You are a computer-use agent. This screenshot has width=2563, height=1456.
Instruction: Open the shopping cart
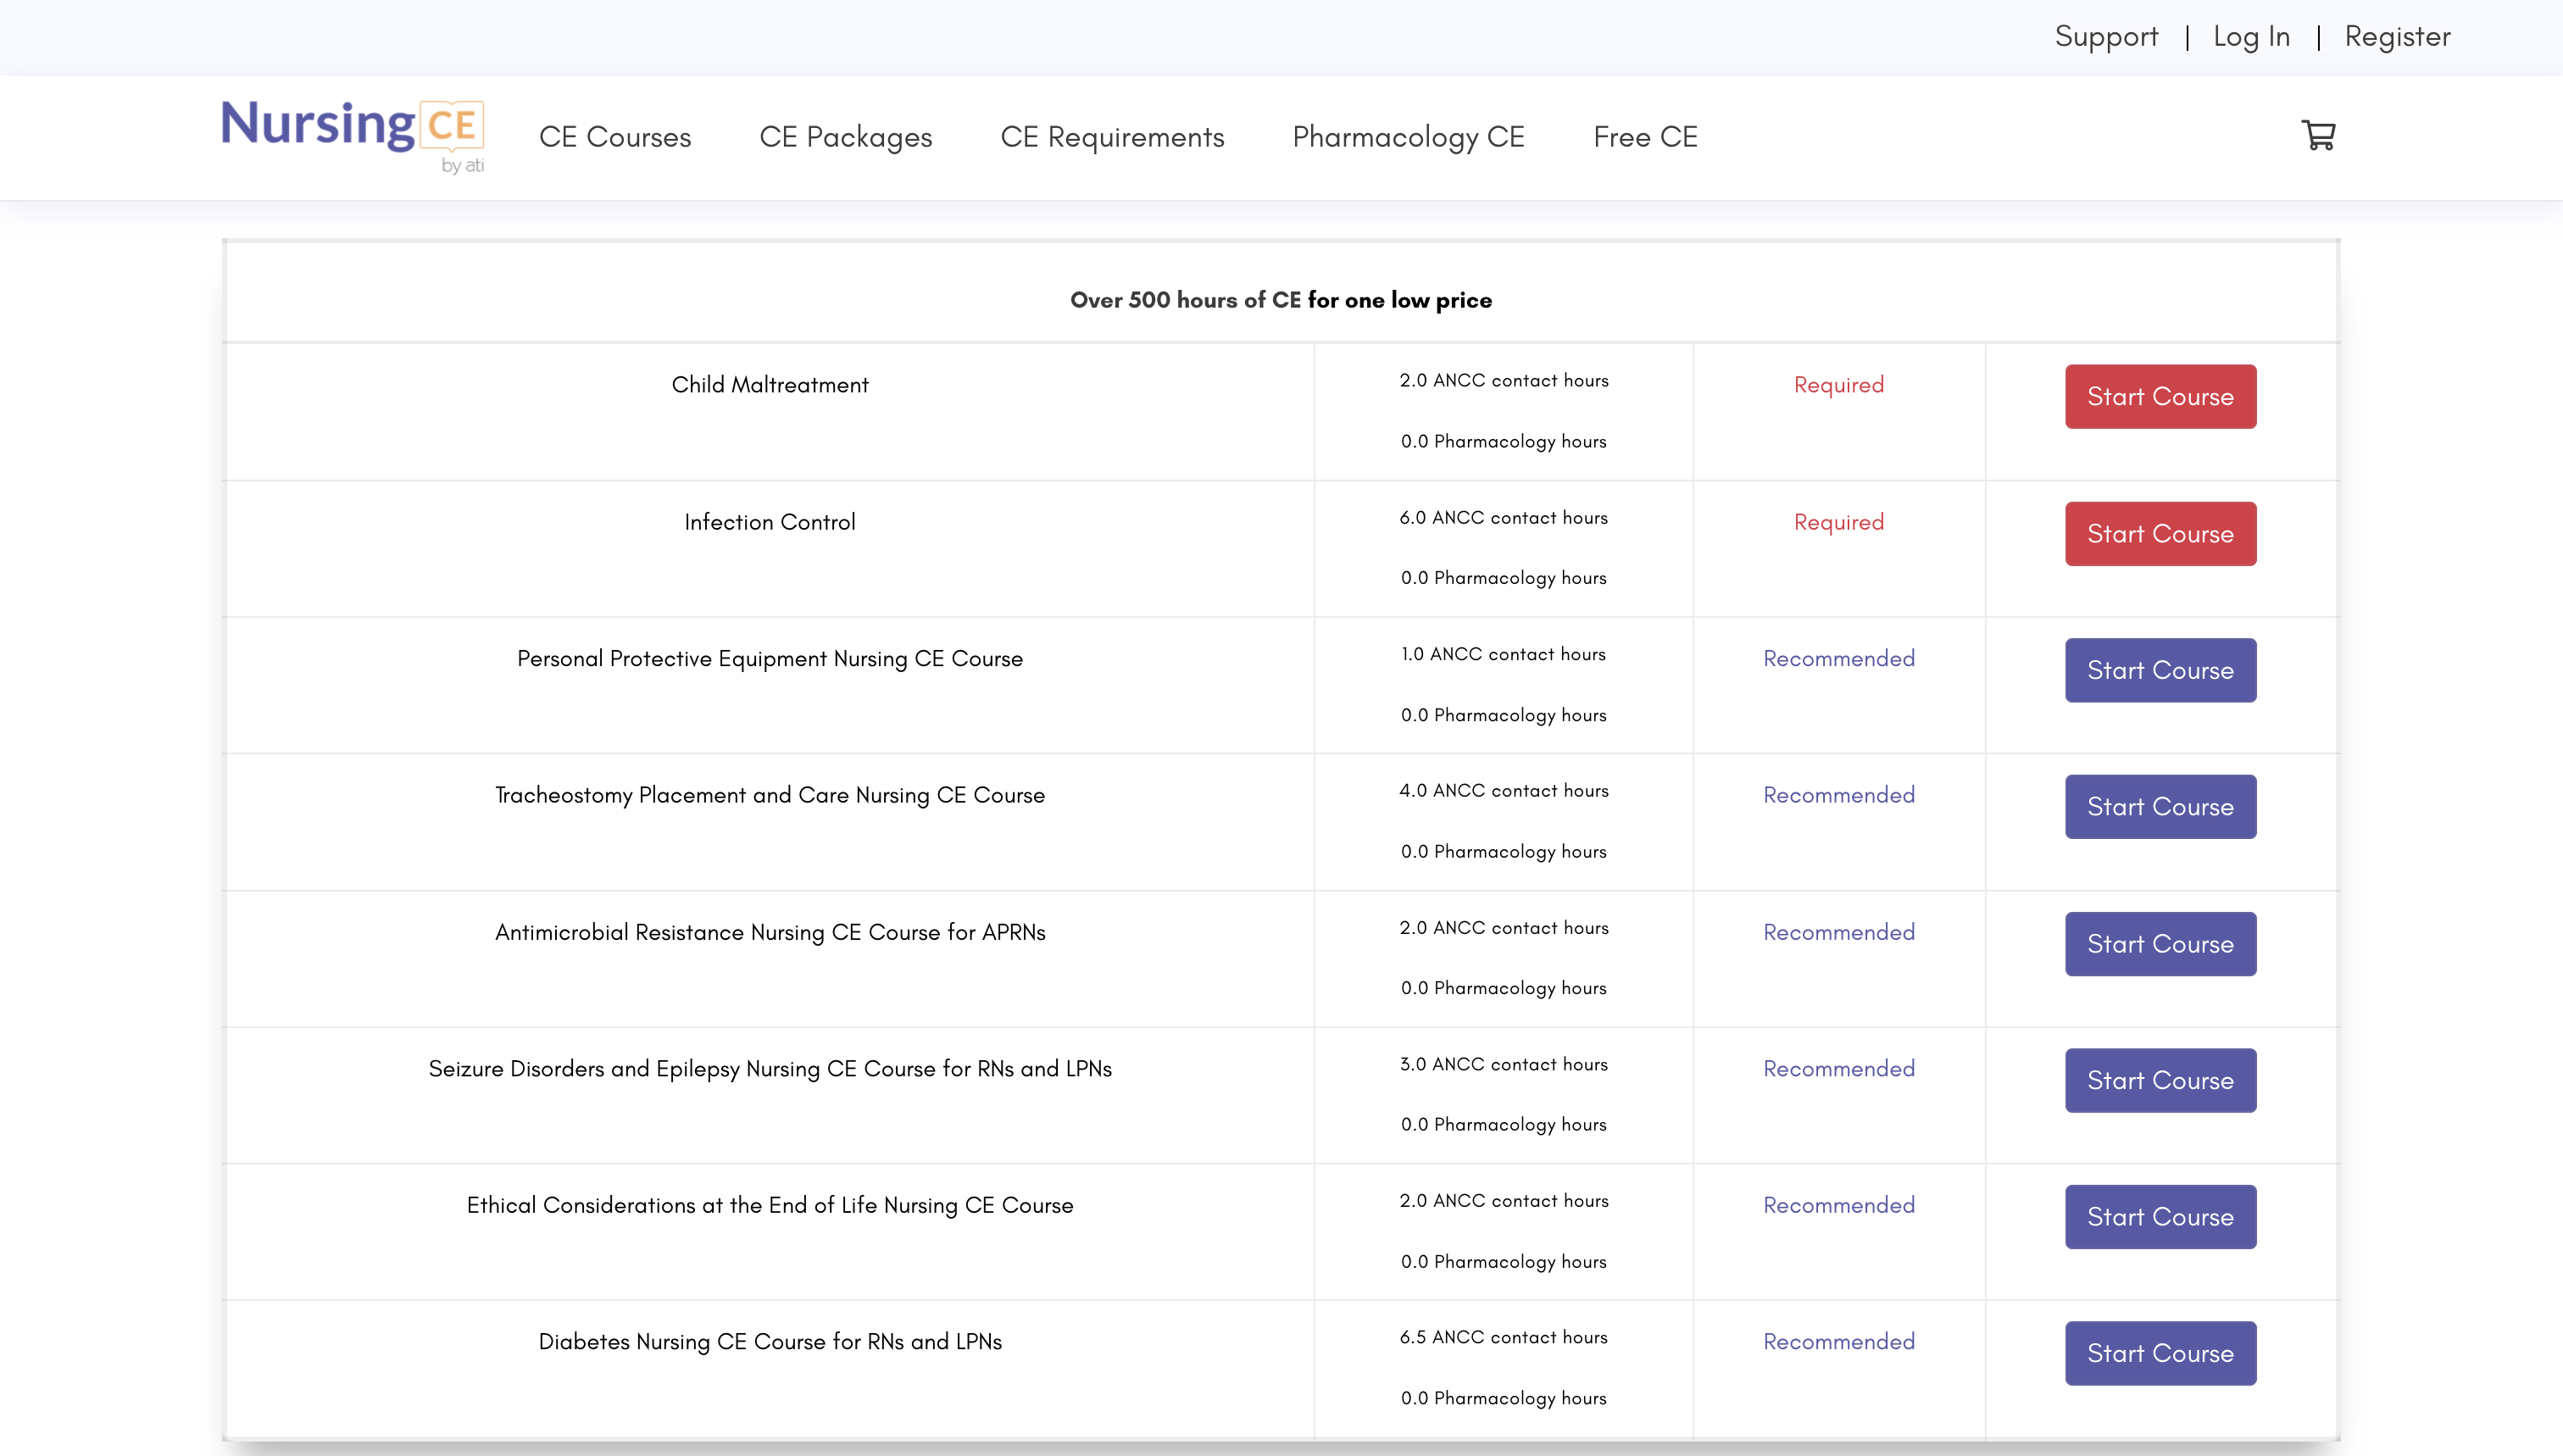click(2318, 136)
